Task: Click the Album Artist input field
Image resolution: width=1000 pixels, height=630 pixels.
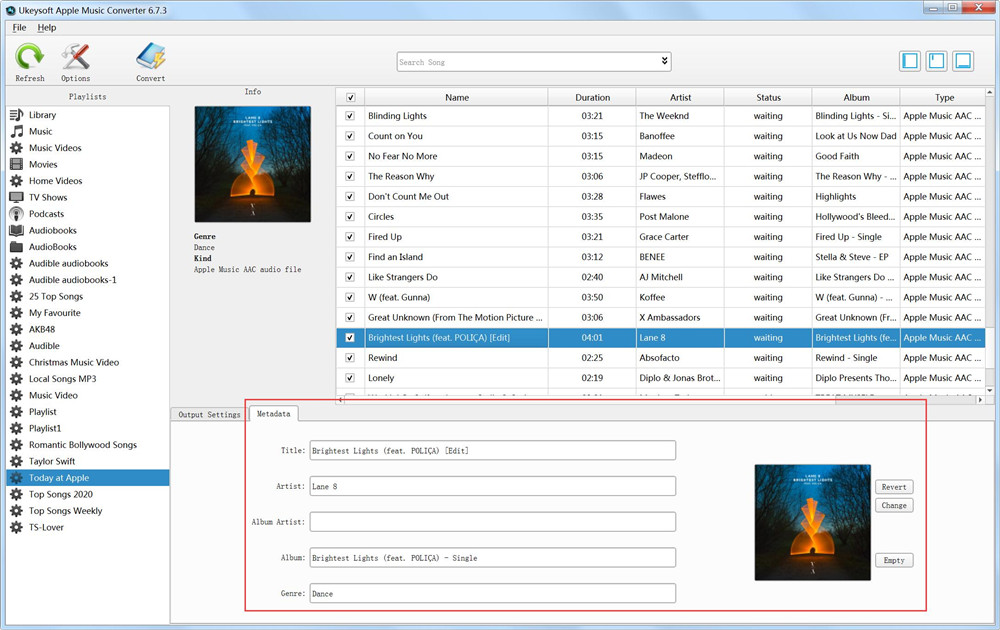Action: (492, 522)
